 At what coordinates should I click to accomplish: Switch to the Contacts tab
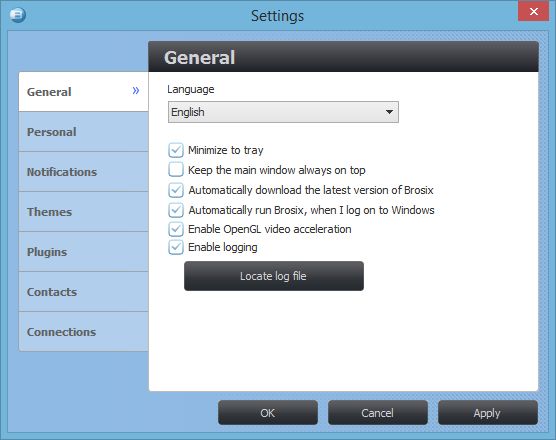83,292
